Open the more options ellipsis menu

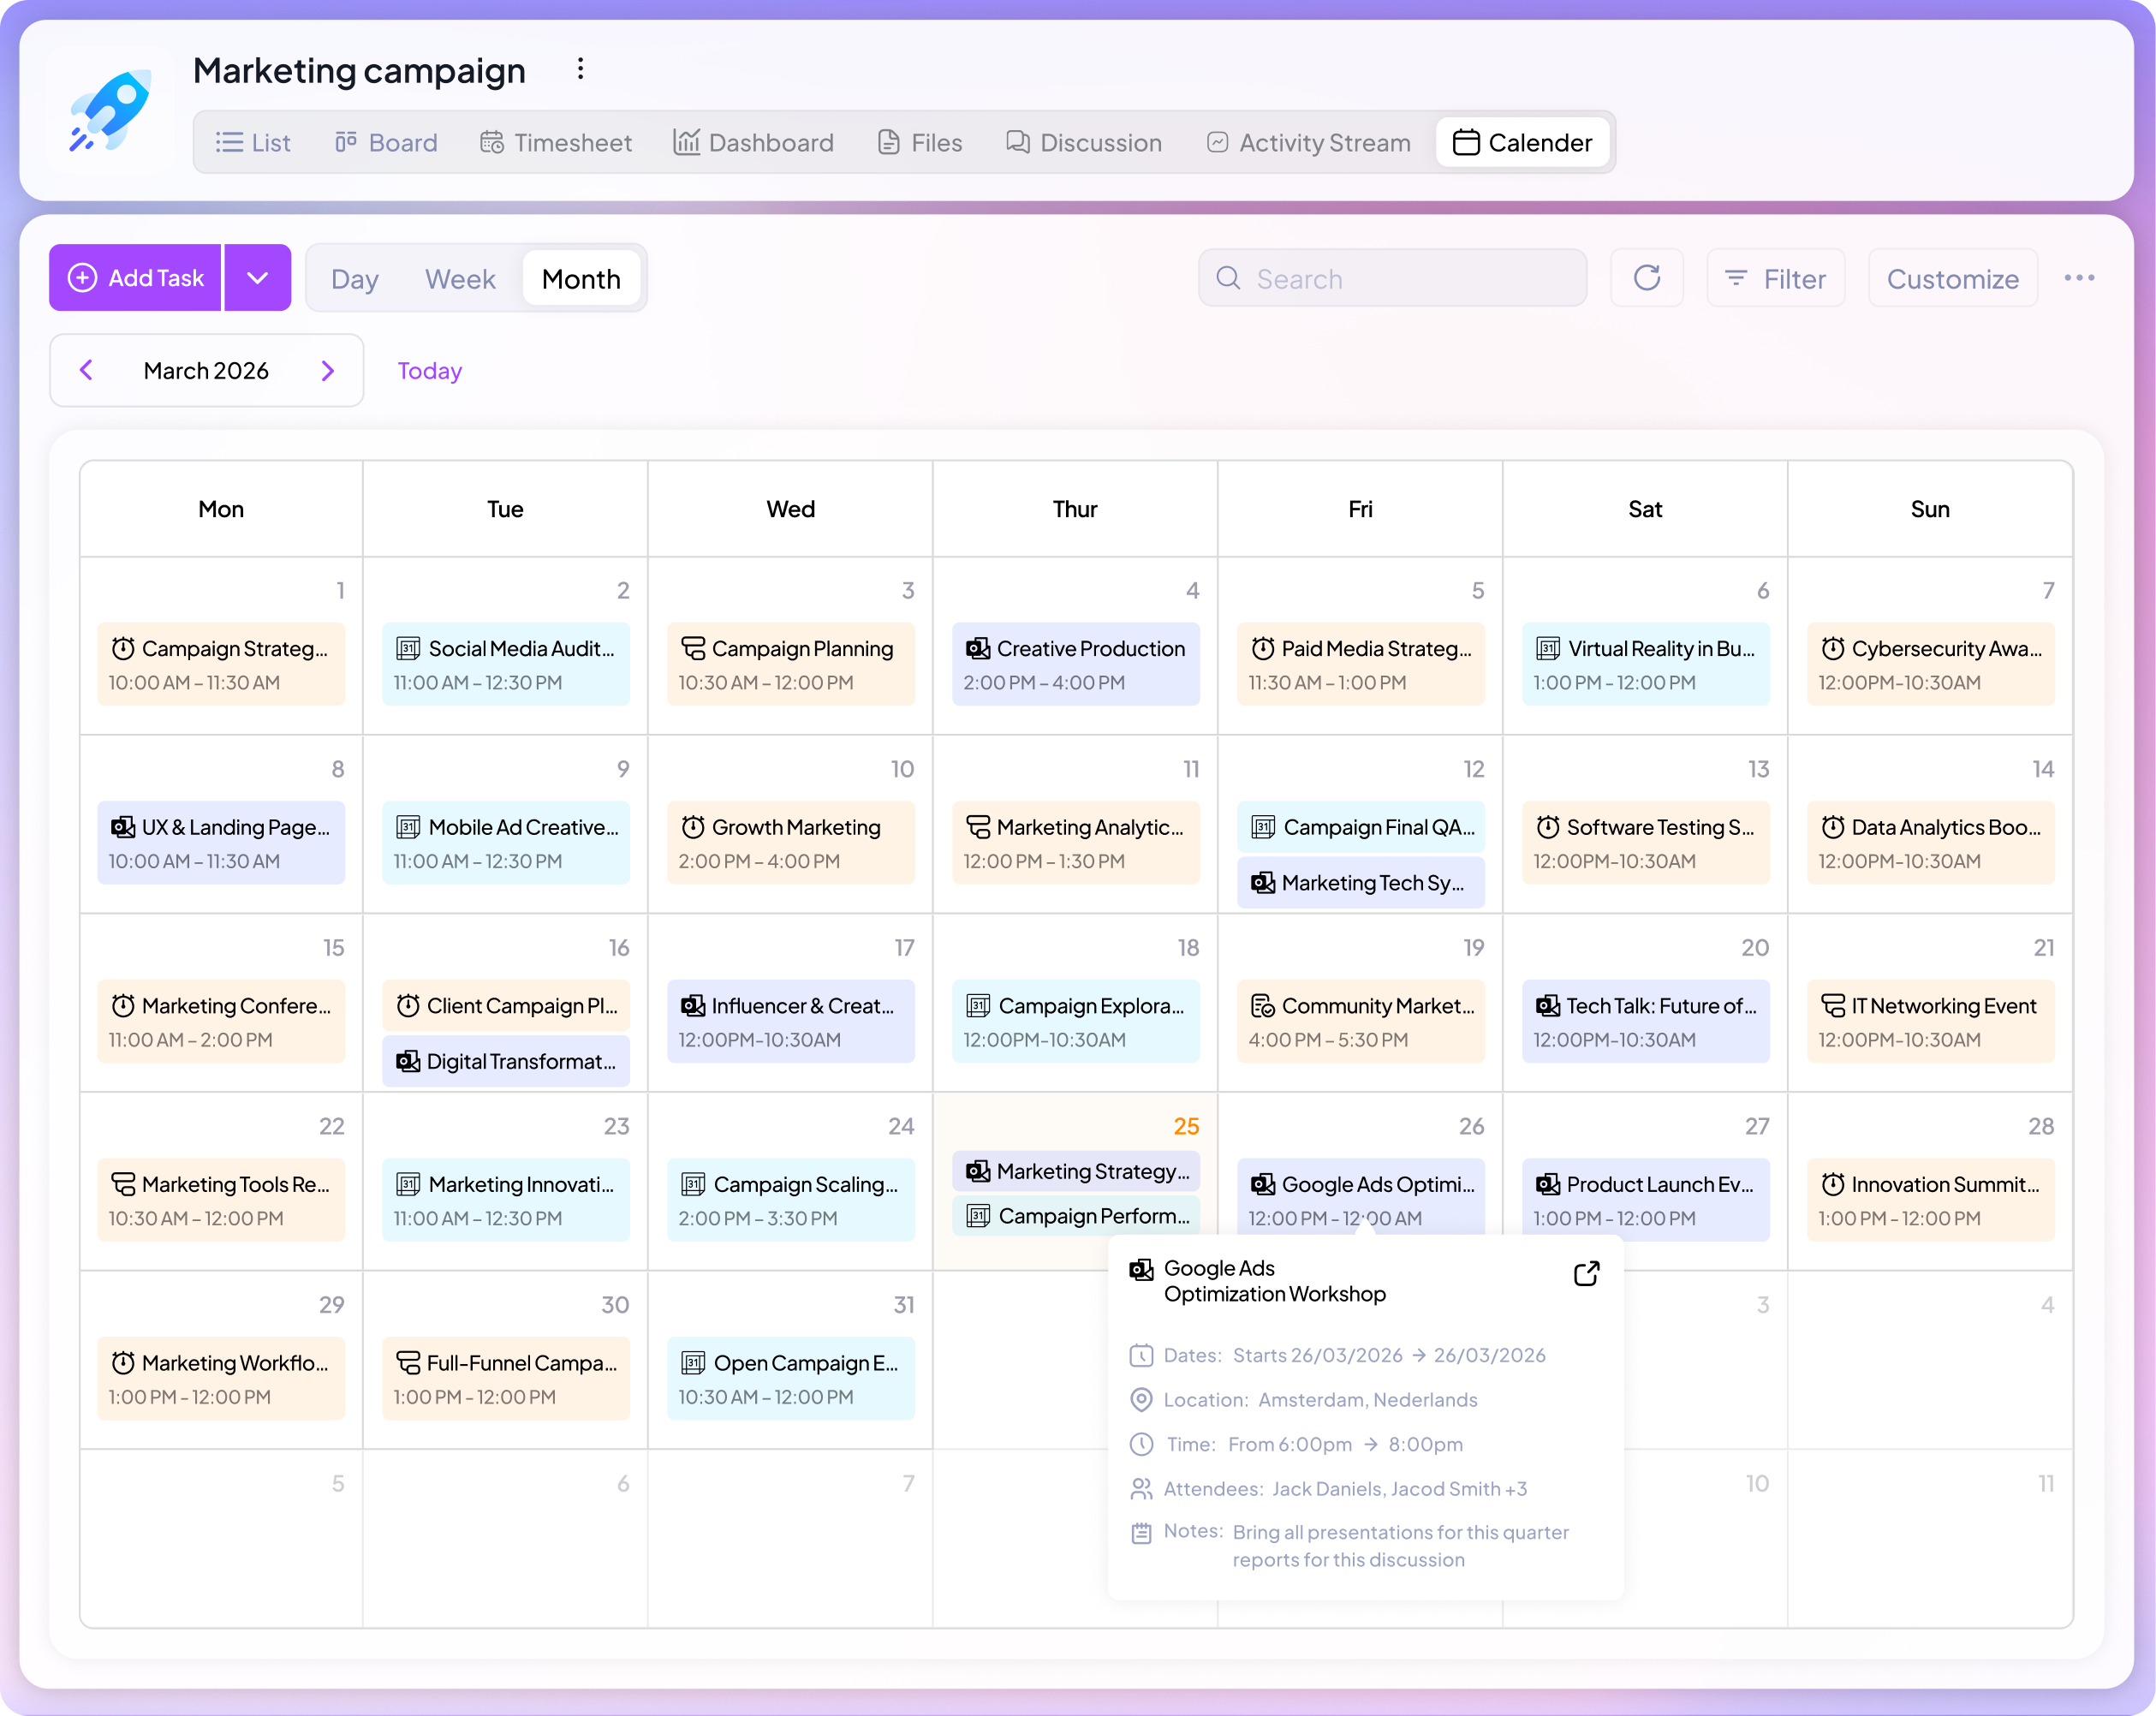tap(2080, 278)
